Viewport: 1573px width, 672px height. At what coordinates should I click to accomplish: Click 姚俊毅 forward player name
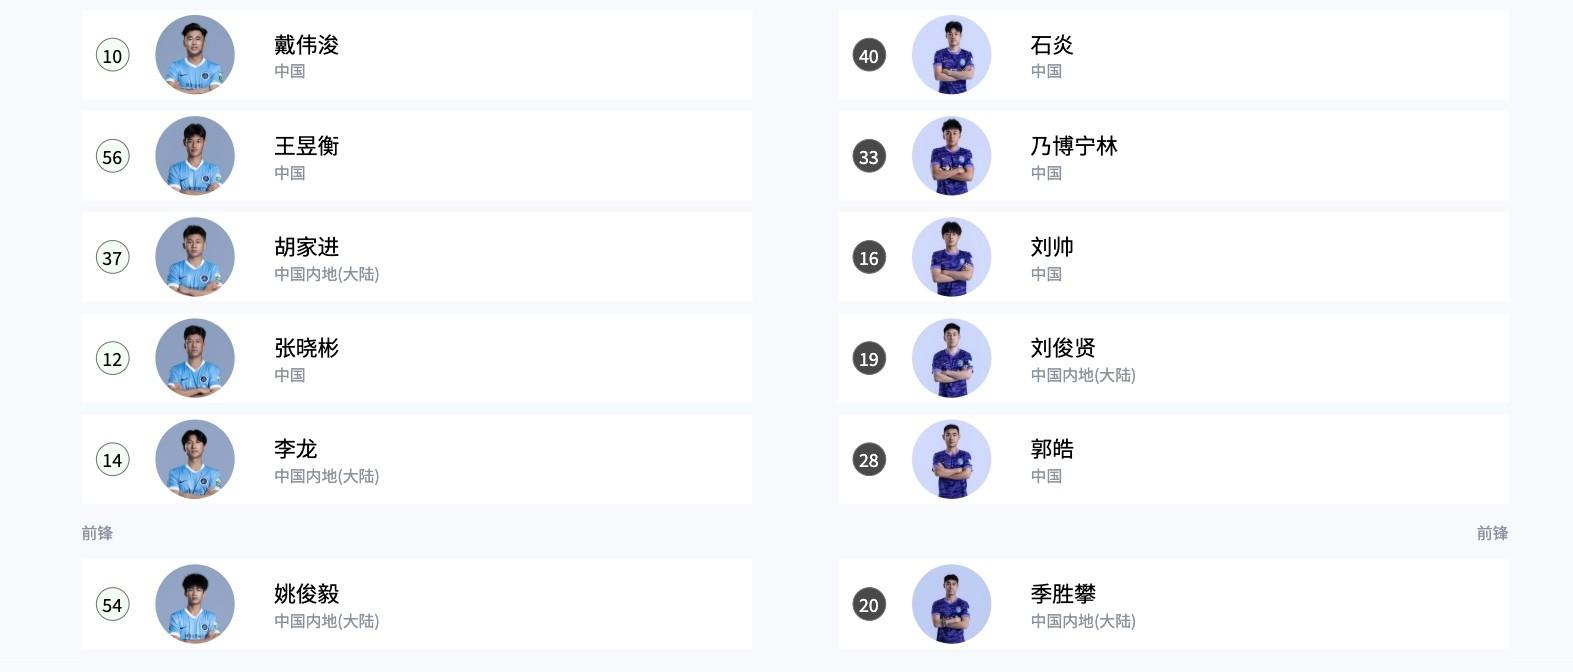point(307,594)
